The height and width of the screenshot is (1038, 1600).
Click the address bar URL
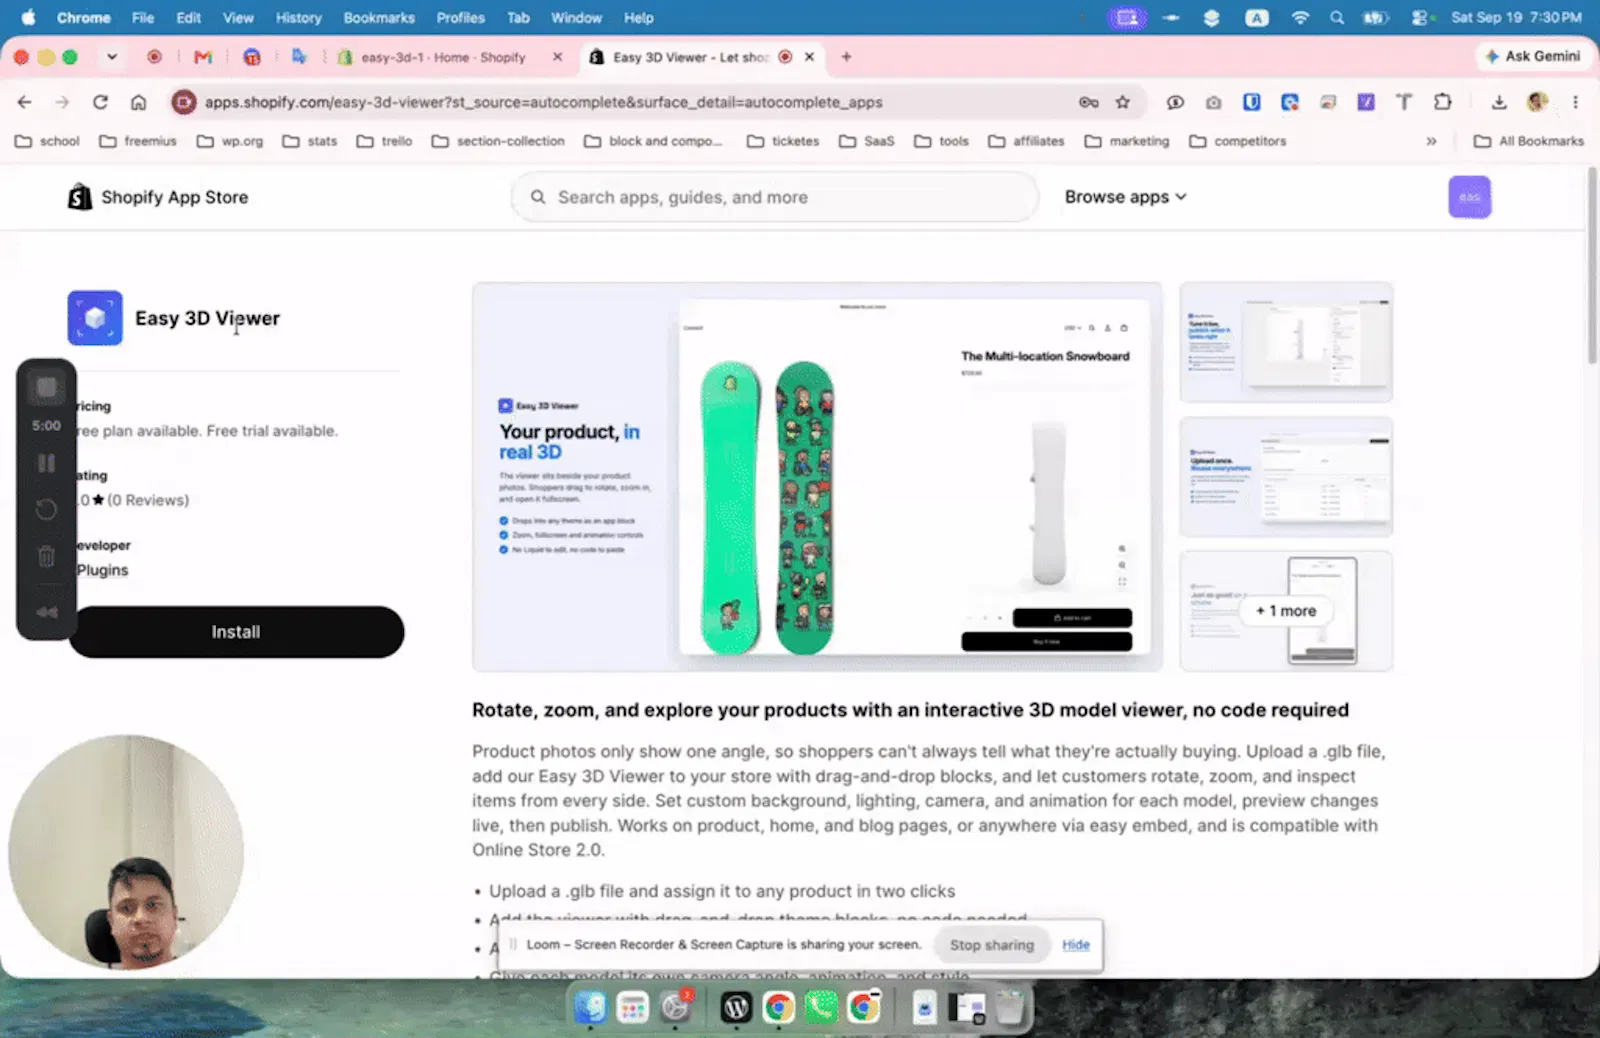tap(543, 102)
